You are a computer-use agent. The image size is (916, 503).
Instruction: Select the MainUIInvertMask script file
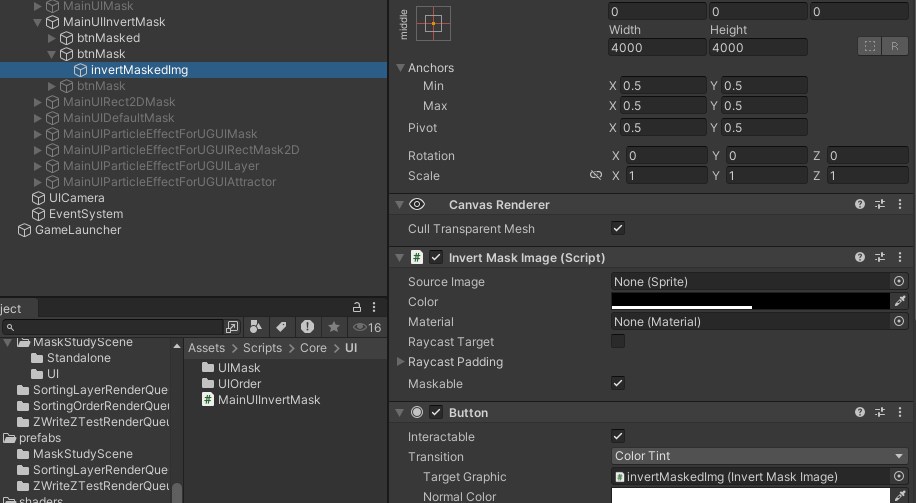[x=261, y=400]
